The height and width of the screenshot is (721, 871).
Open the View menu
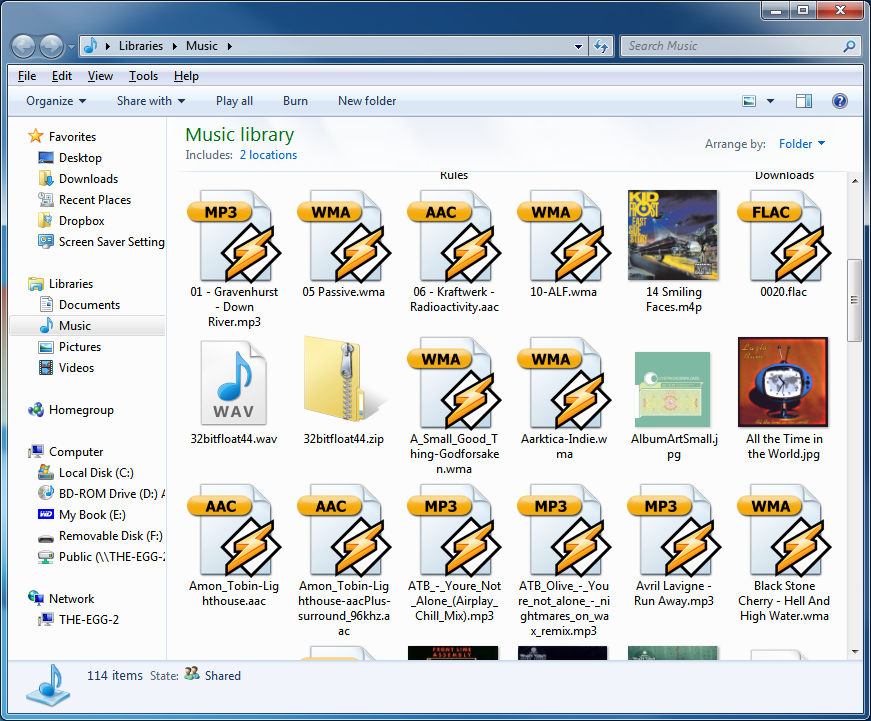click(x=100, y=75)
